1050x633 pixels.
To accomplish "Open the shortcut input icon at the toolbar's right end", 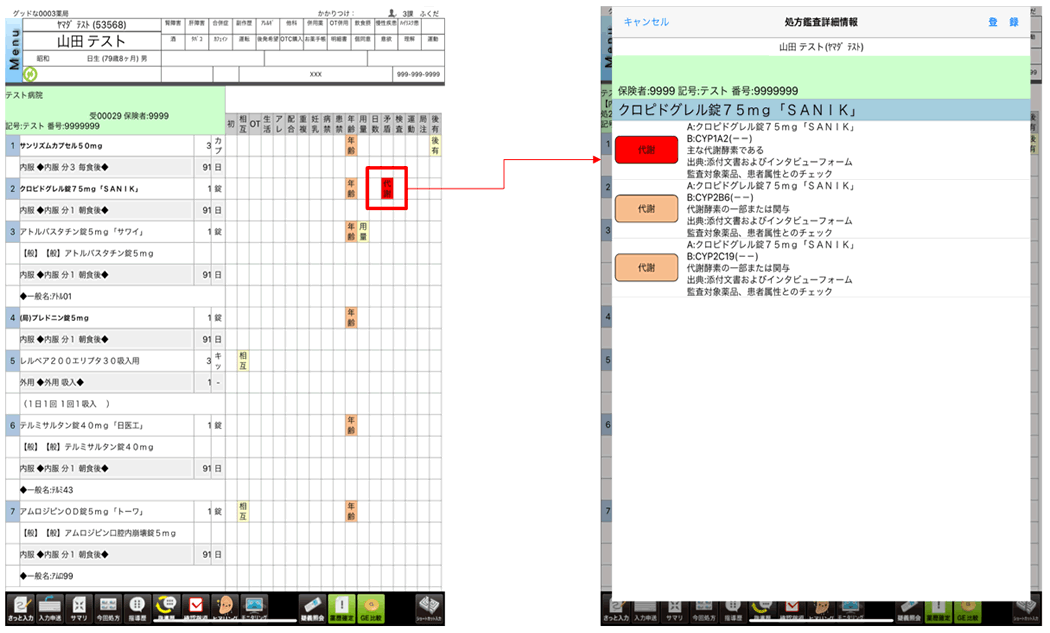I will point(429,609).
